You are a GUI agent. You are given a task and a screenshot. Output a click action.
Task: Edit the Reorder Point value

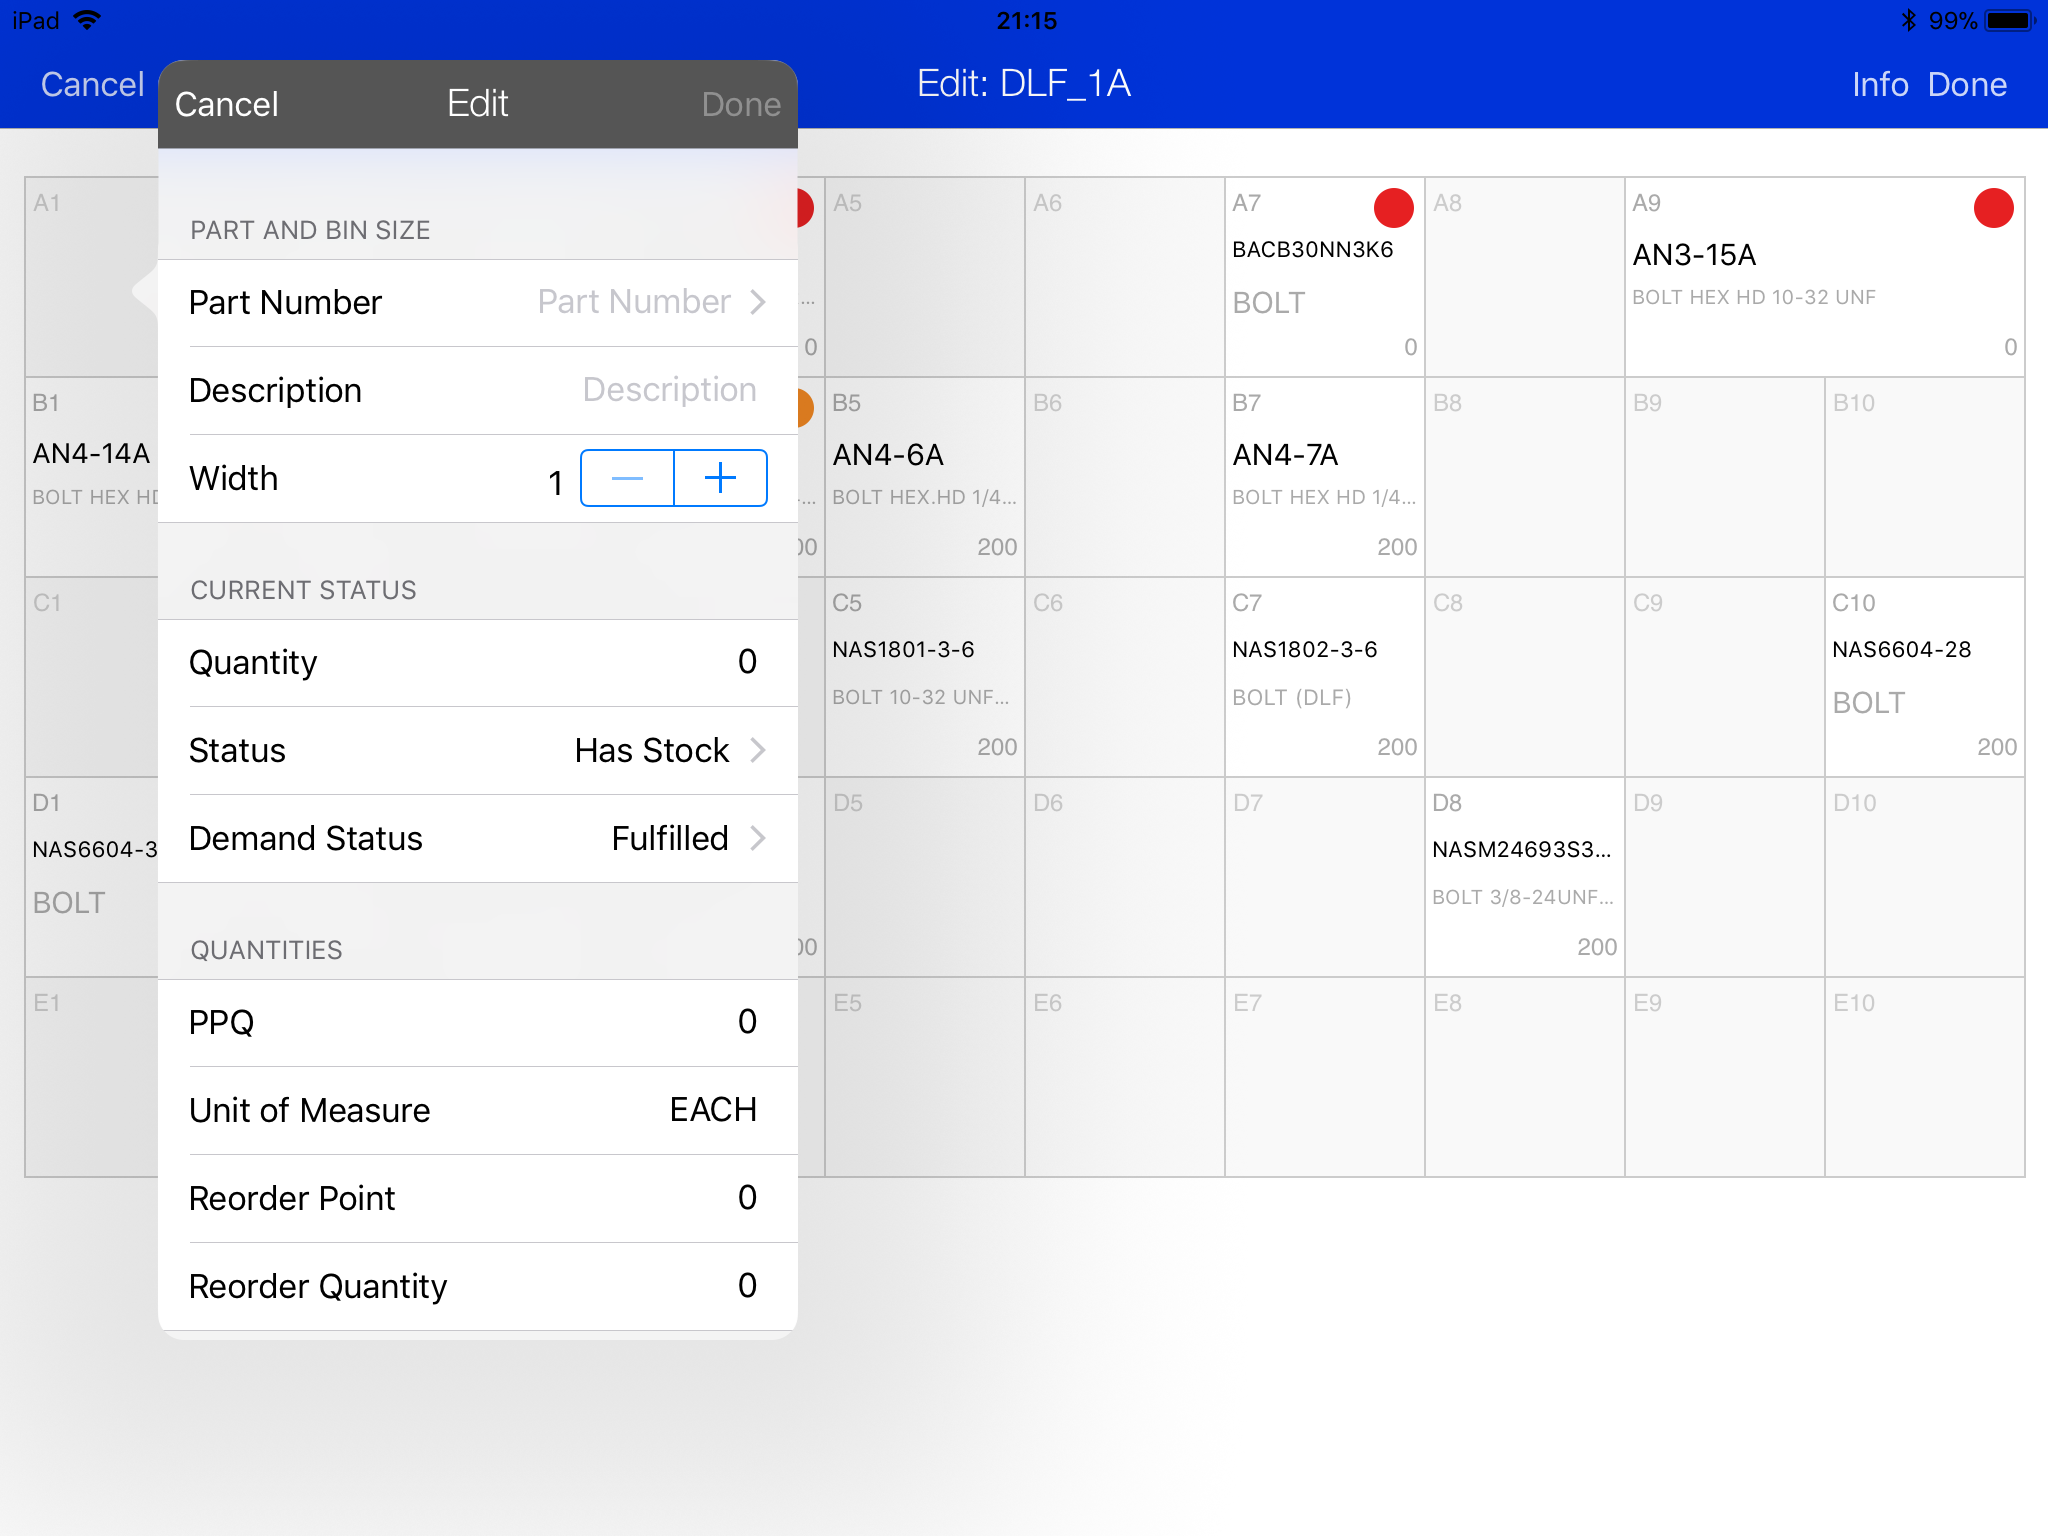click(x=746, y=1198)
